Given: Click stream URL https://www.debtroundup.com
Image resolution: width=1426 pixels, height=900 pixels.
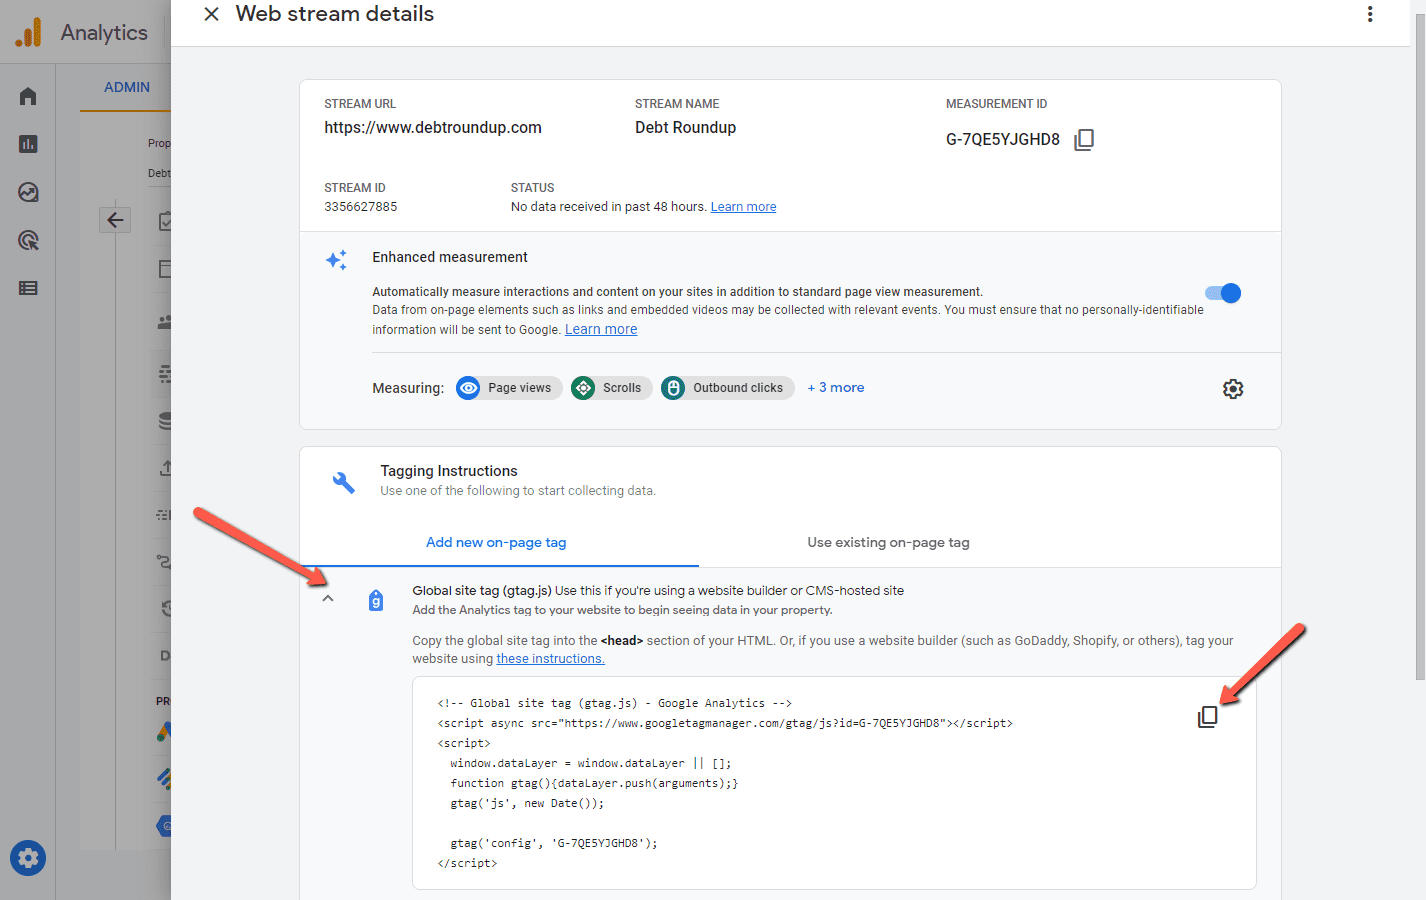Looking at the screenshot, I should pyautogui.click(x=433, y=128).
